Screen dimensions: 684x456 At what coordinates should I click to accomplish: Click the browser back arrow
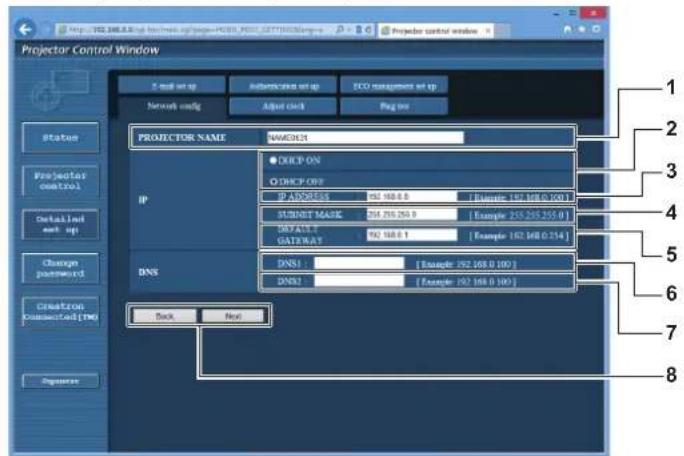click(x=26, y=29)
